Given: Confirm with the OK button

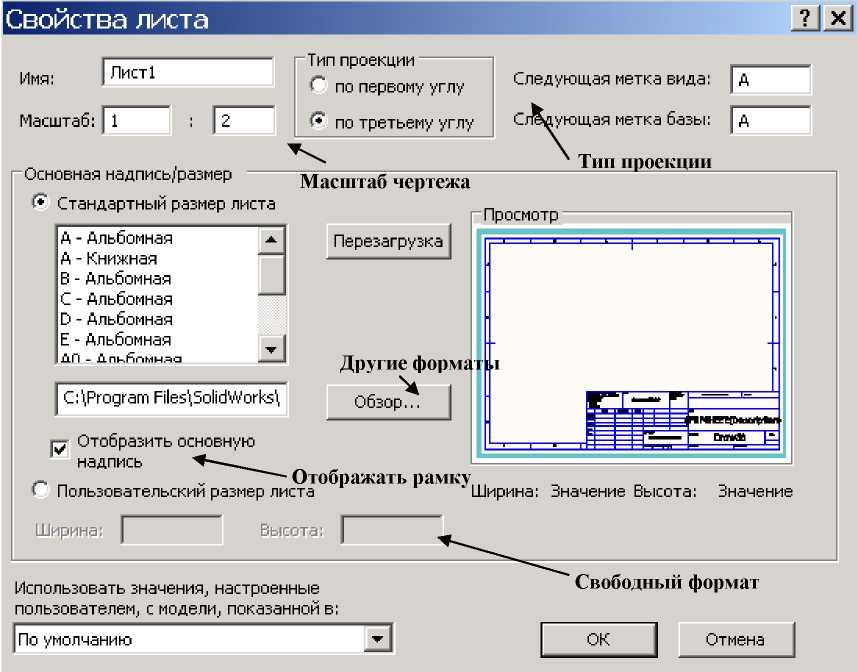Looking at the screenshot, I should (x=598, y=640).
